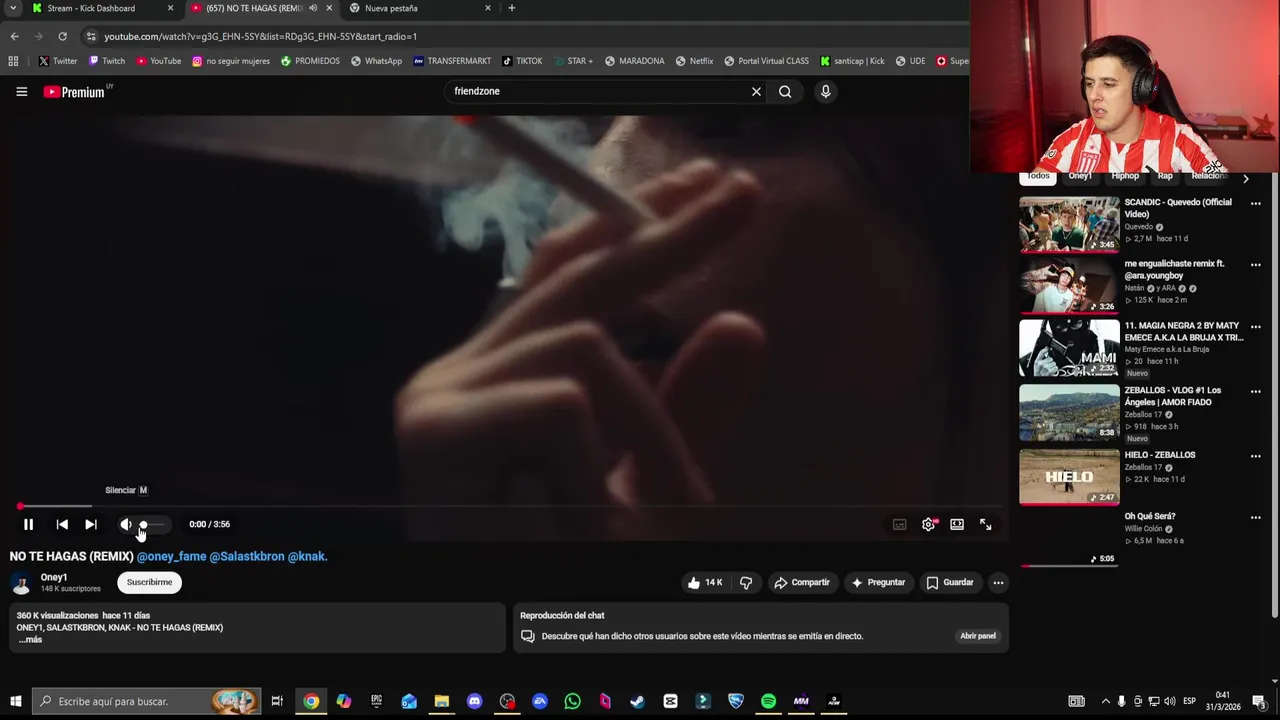Like the video with thumbs up
The height and width of the screenshot is (720, 1280).
[x=705, y=582]
